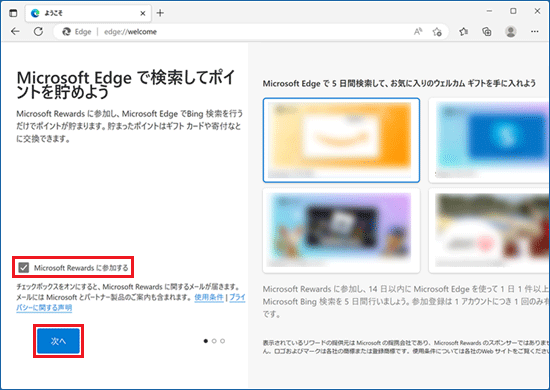Select the second page indicator dot
550x390 pixels.
(214, 341)
